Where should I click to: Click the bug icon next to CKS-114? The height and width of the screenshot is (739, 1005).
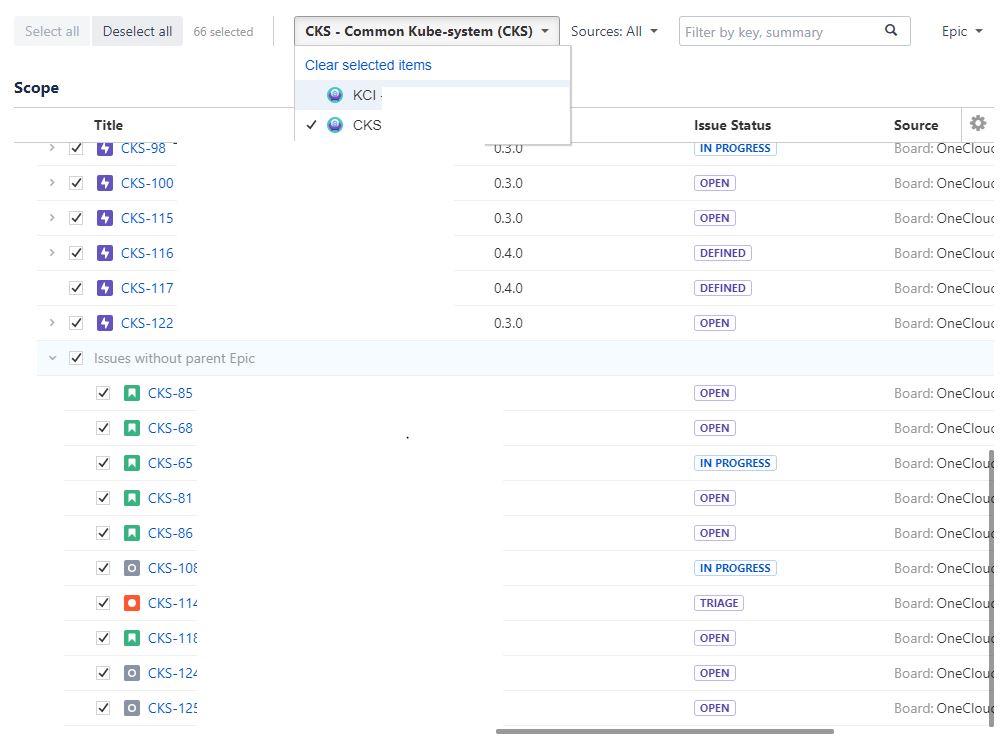tap(131, 603)
